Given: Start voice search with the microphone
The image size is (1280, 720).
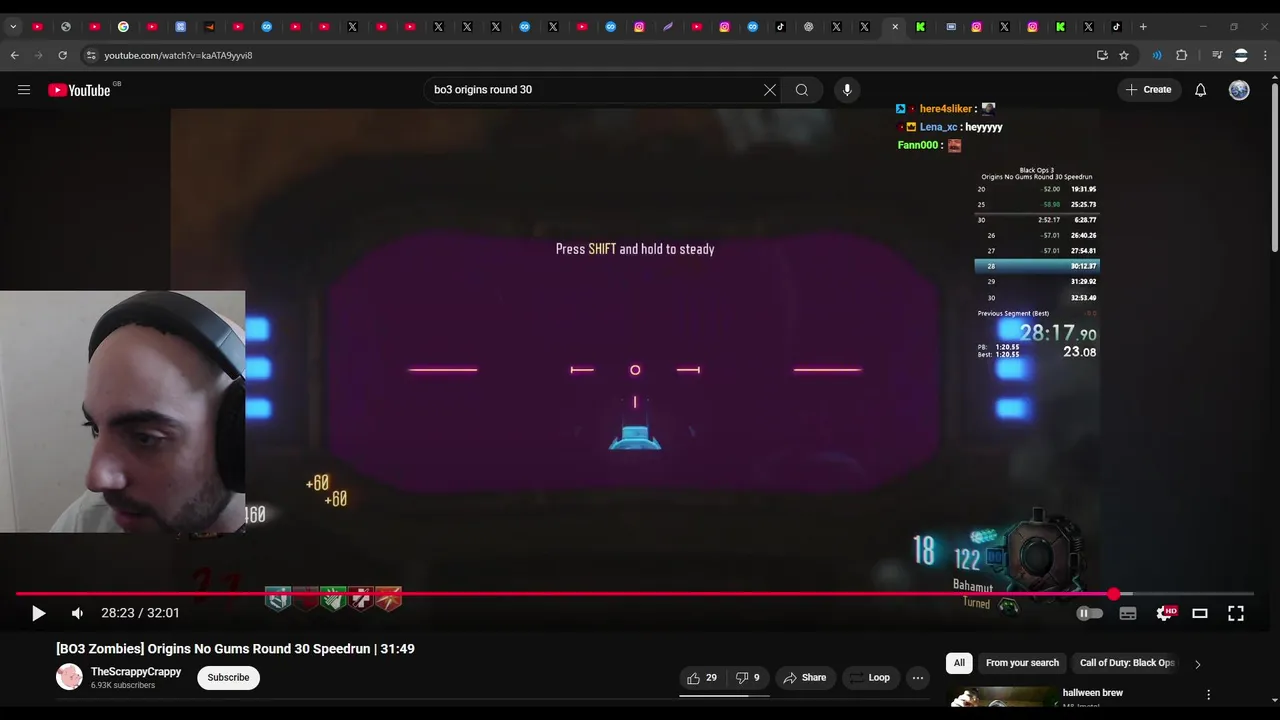Looking at the screenshot, I should pyautogui.click(x=847, y=90).
